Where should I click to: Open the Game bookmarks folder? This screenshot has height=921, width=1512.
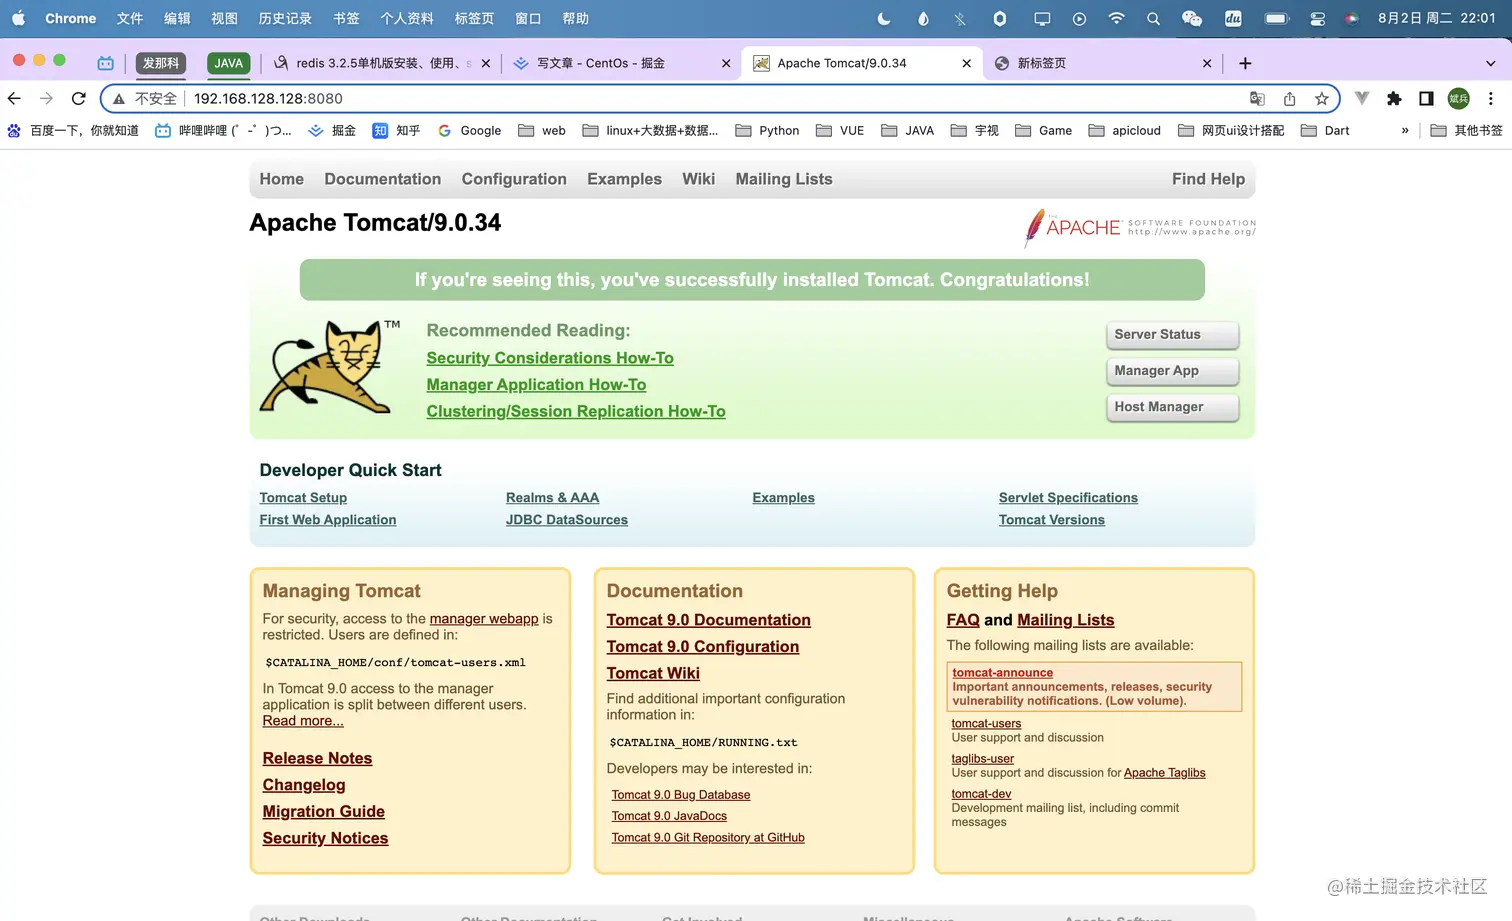pos(1043,130)
